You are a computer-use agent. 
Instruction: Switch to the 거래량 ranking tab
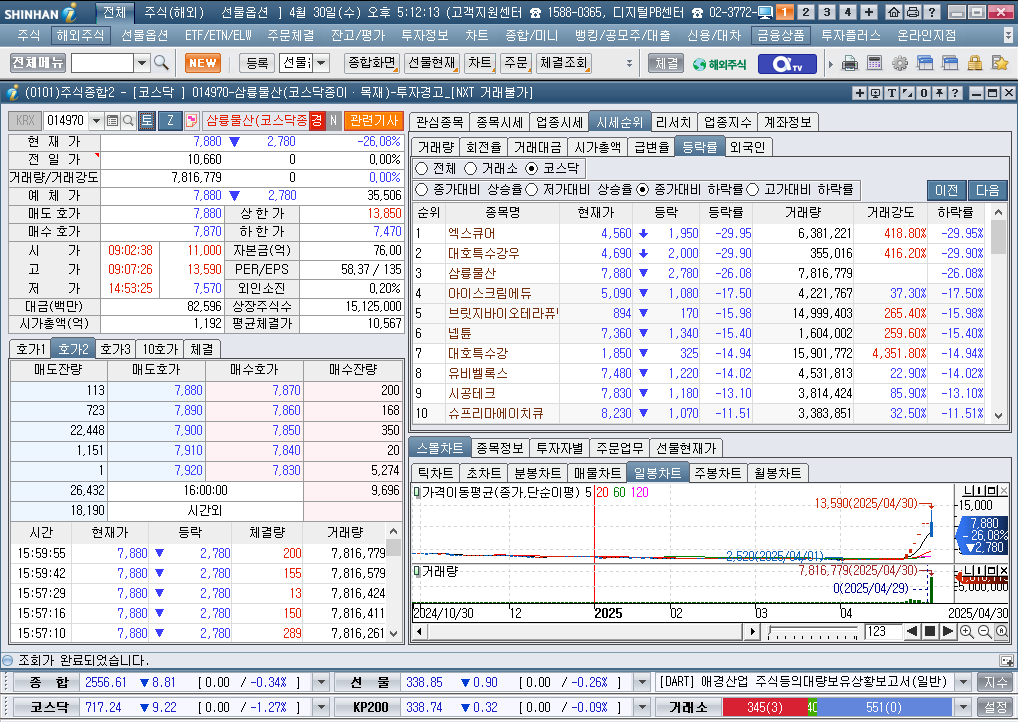(x=436, y=147)
